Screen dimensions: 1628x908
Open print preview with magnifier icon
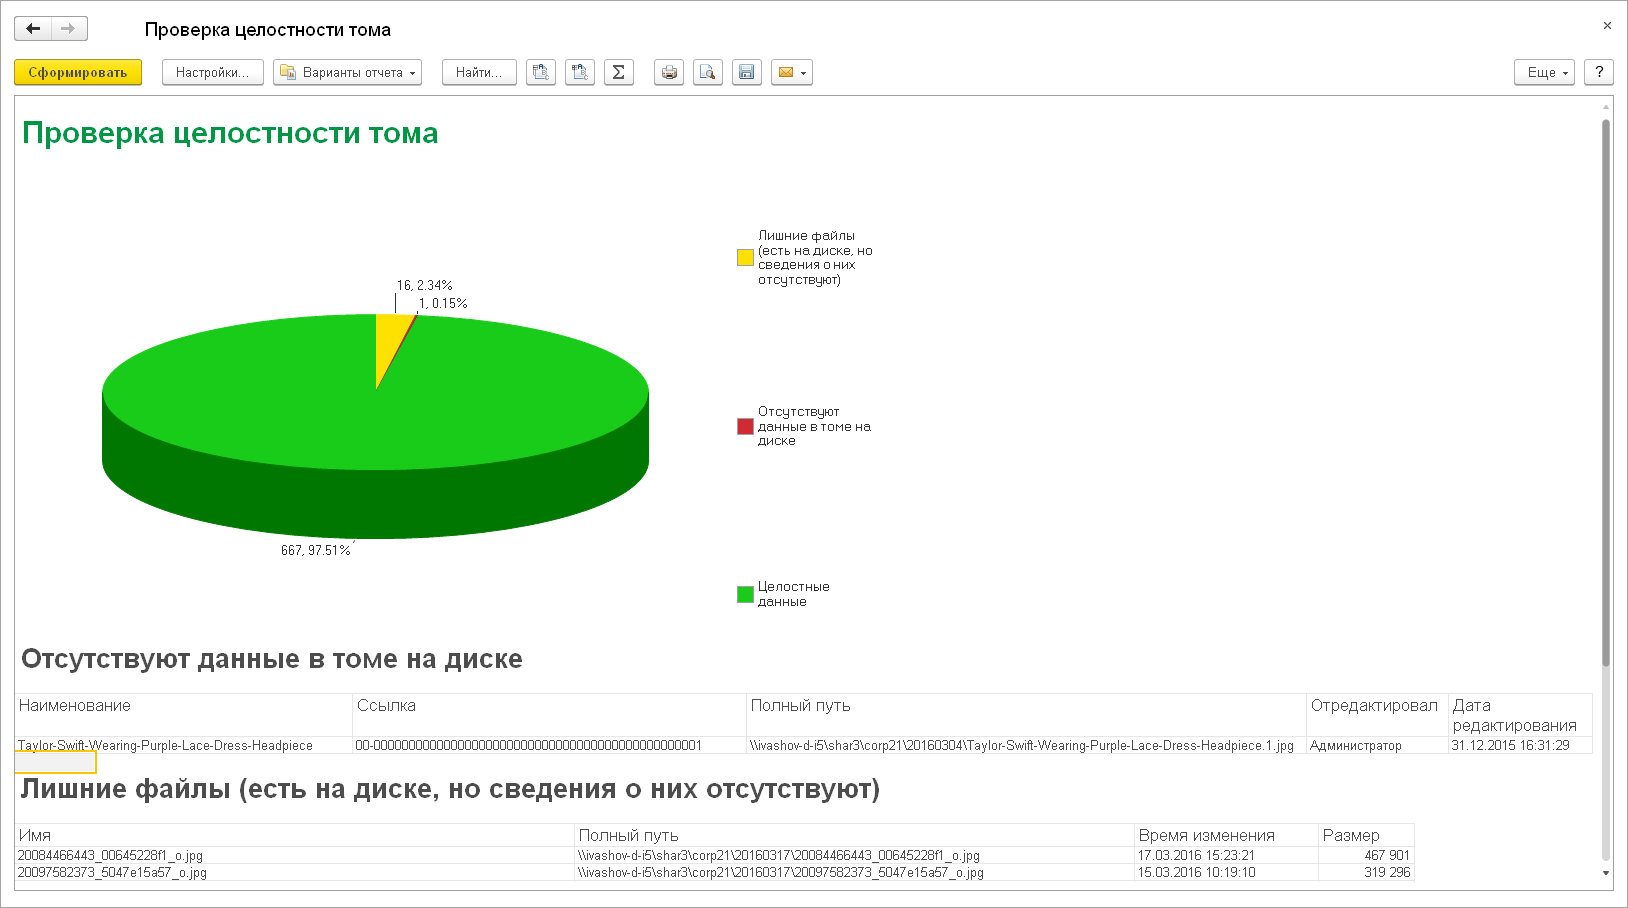pyautogui.click(x=708, y=72)
